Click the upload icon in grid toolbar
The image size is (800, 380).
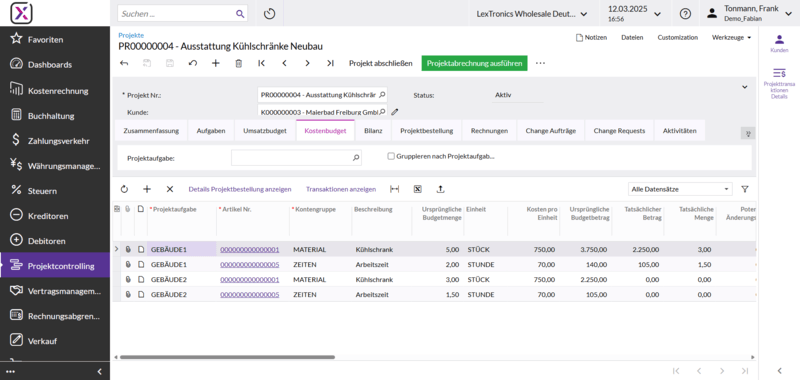click(x=440, y=189)
